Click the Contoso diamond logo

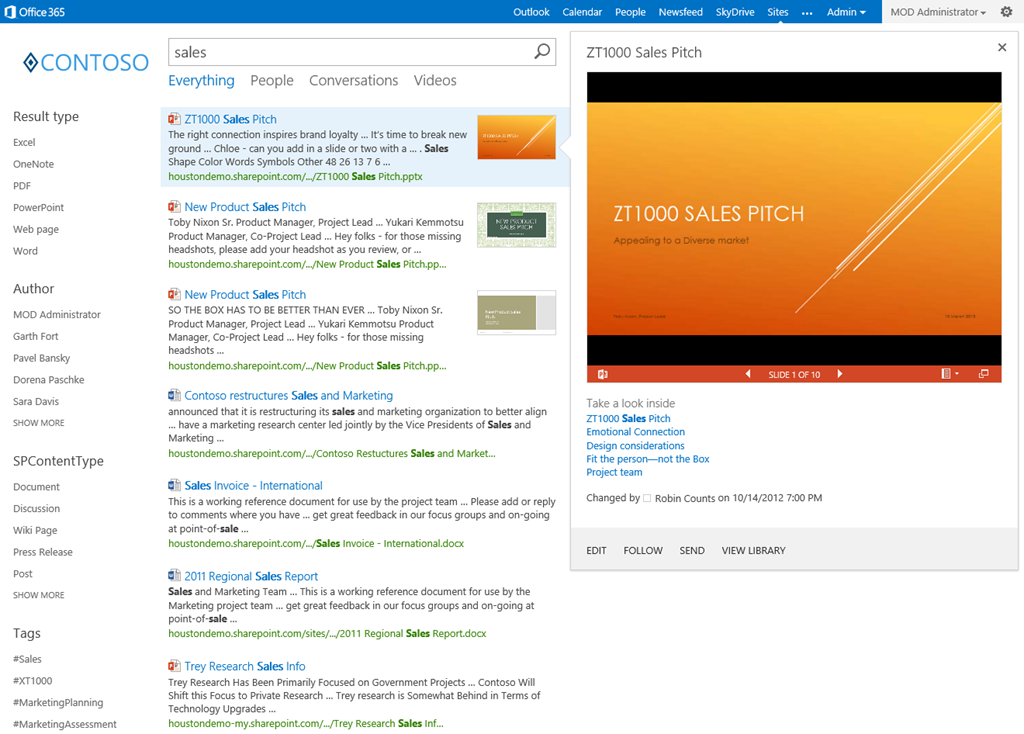pos(30,63)
